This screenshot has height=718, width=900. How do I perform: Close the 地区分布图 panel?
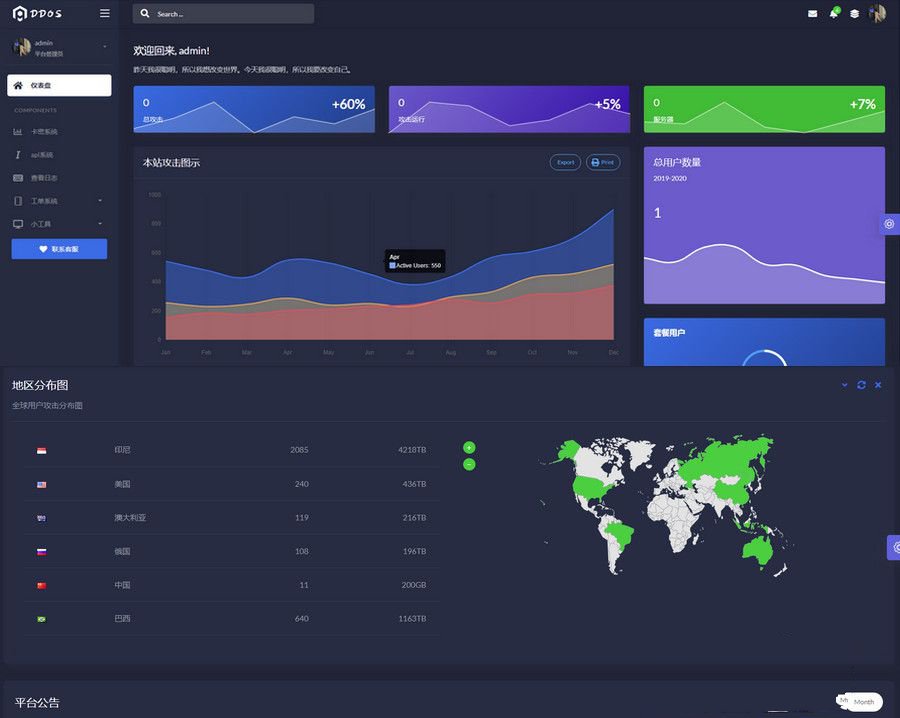click(878, 385)
